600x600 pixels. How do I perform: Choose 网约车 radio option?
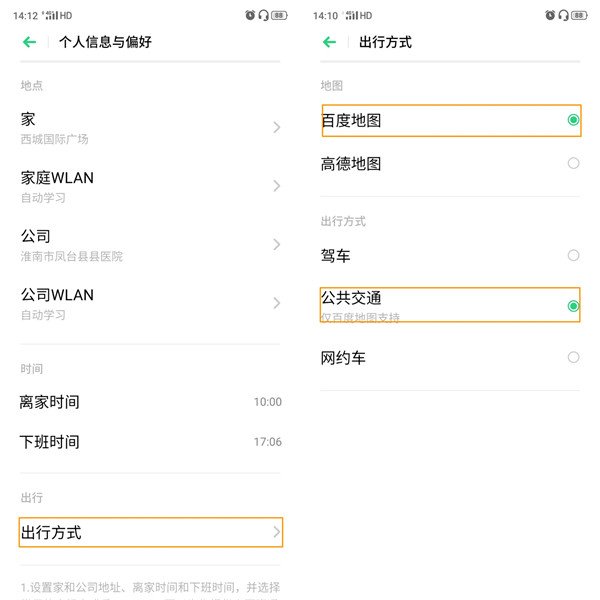573,357
